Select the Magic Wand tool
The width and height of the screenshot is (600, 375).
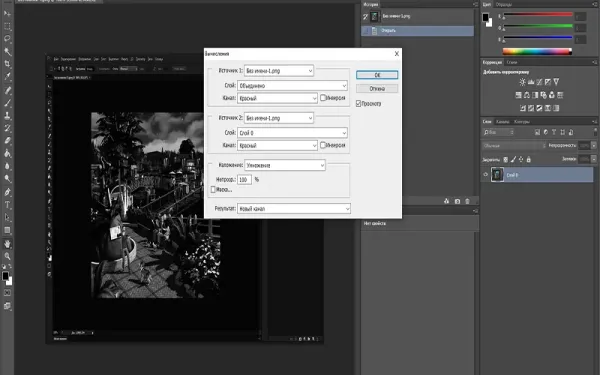(x=7, y=51)
